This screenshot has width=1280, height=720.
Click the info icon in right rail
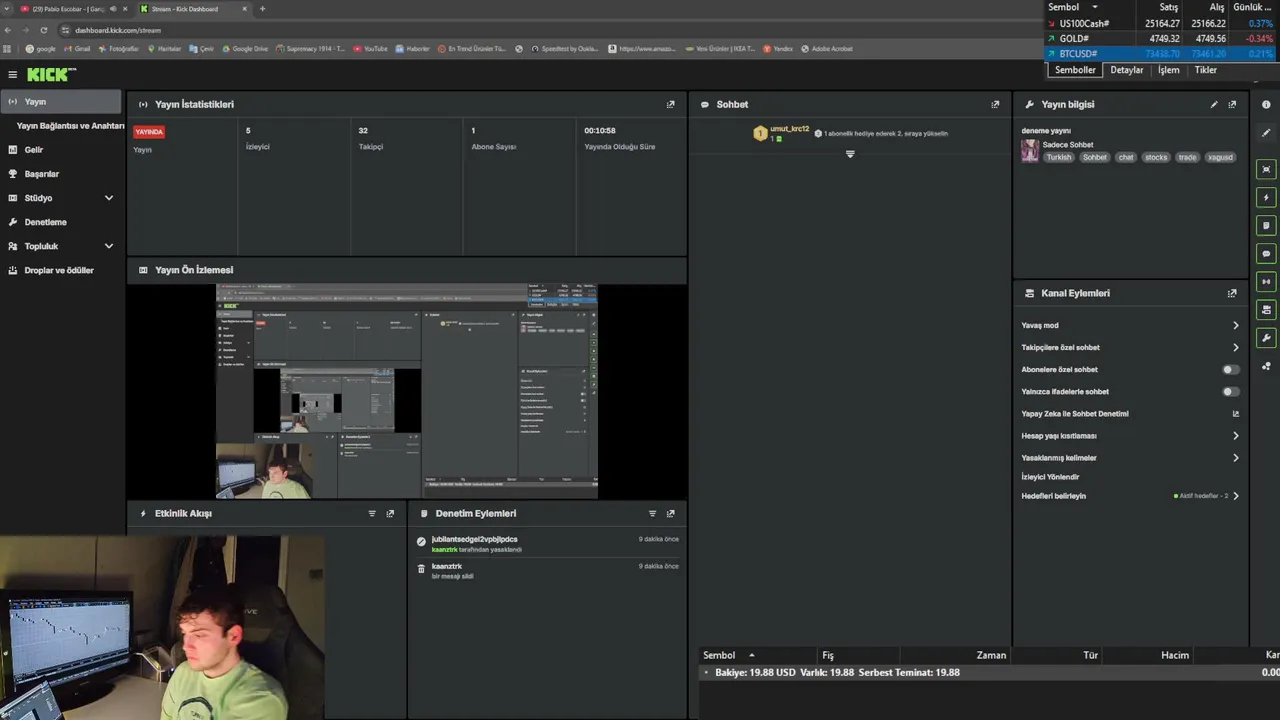point(1266,104)
